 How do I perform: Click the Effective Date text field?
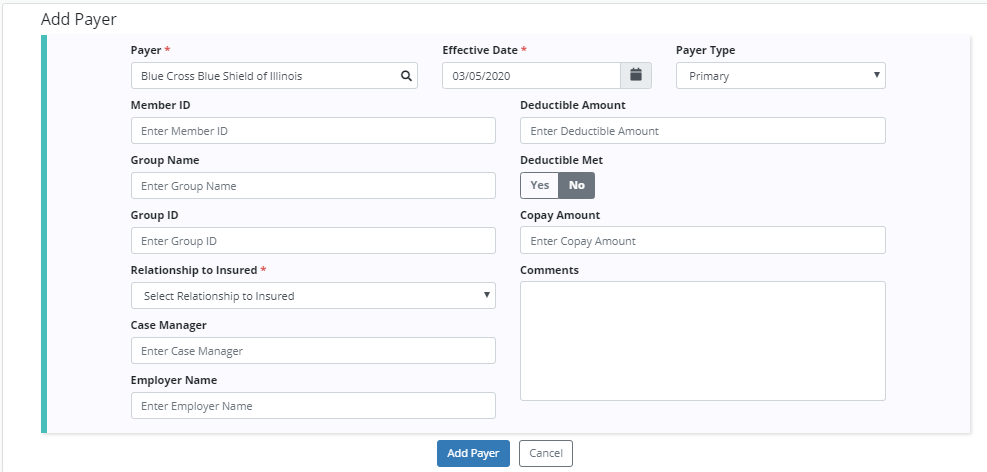(531, 76)
